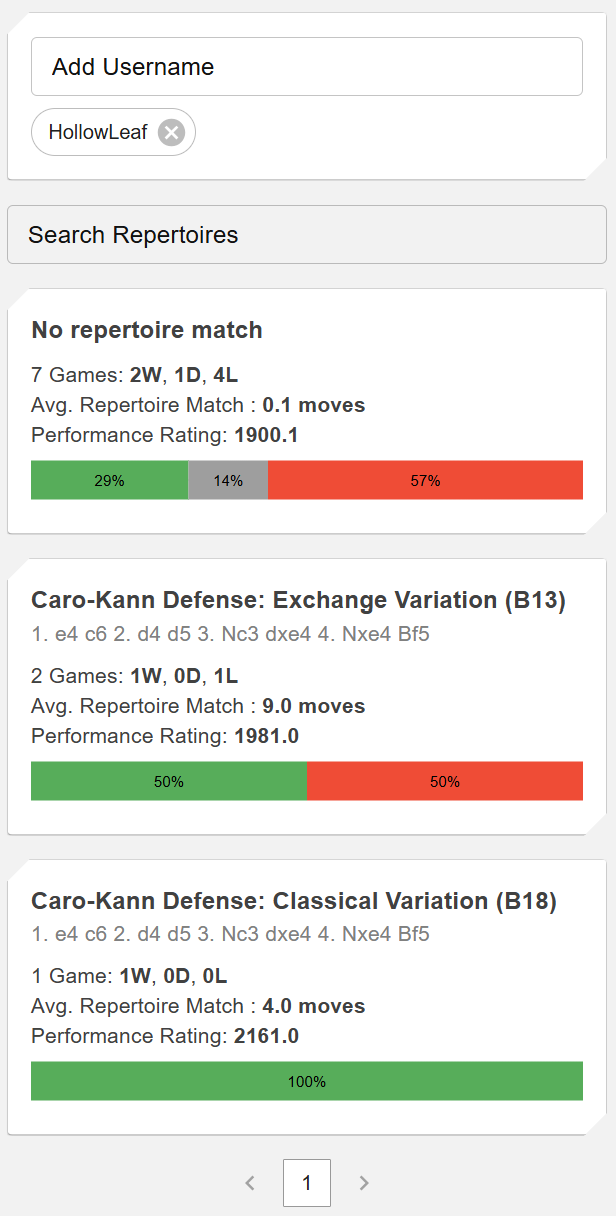This screenshot has height=1216, width=616.
Task: Click the move line under Classical Variation
Action: pyautogui.click(x=230, y=934)
